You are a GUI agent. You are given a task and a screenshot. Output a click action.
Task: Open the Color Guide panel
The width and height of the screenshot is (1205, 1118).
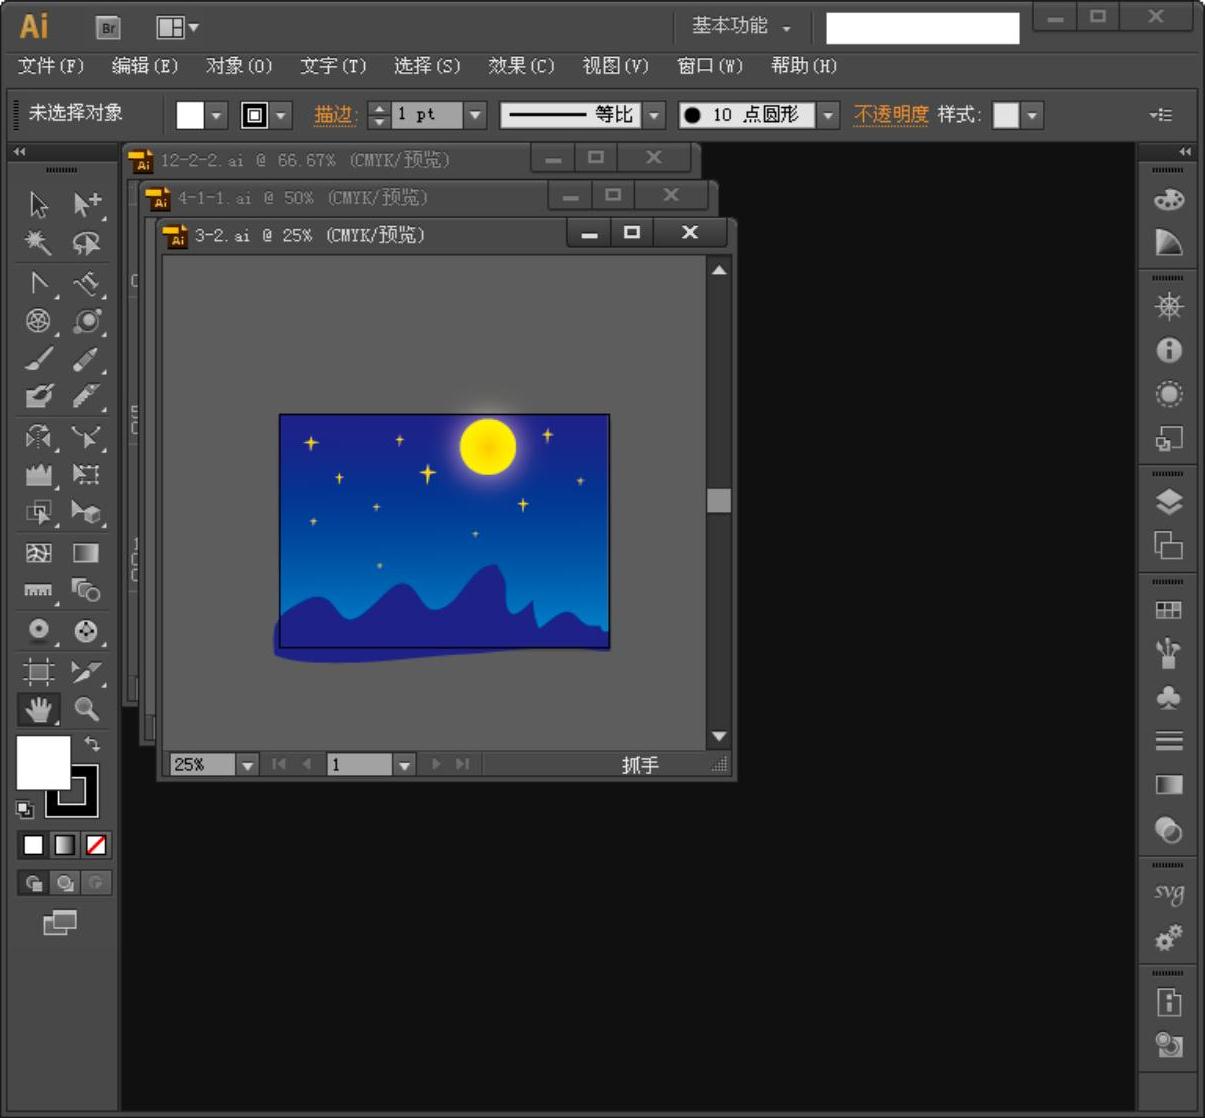tap(1168, 243)
